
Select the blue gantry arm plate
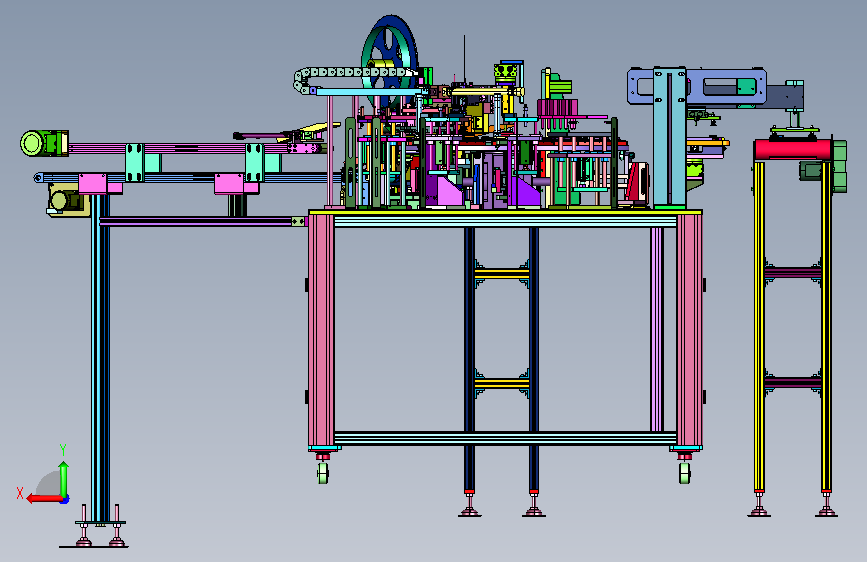697,86
